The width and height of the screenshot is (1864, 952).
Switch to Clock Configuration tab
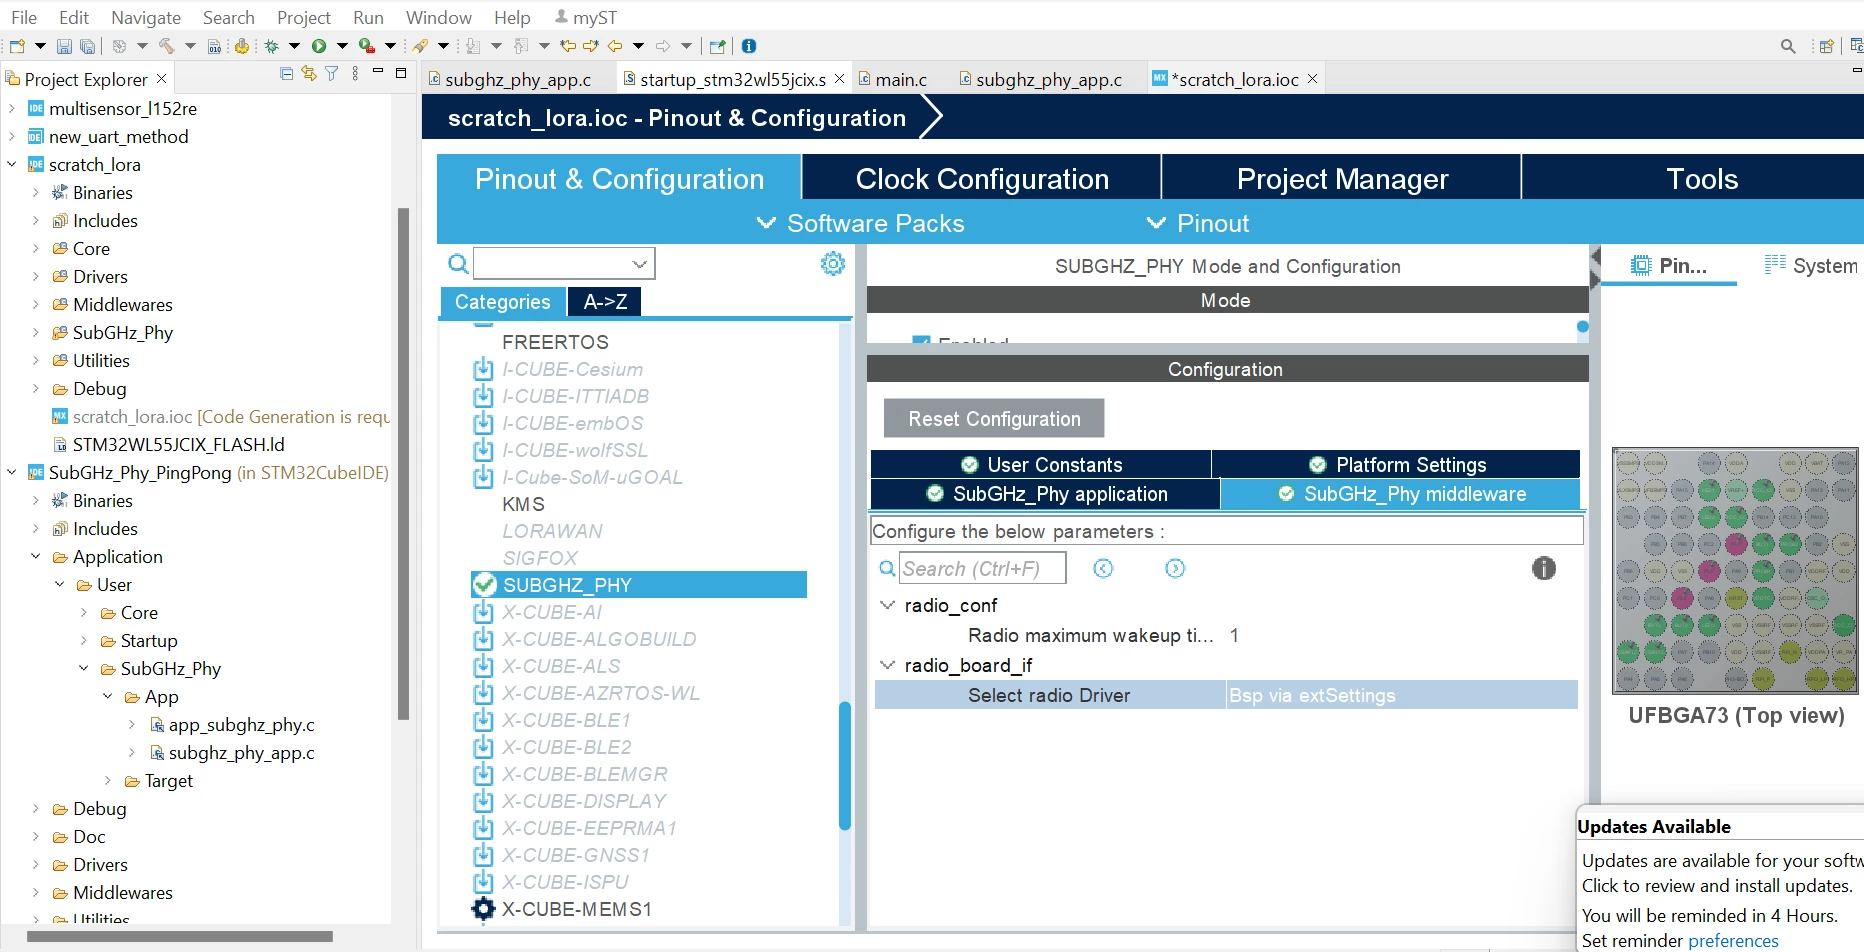click(982, 178)
